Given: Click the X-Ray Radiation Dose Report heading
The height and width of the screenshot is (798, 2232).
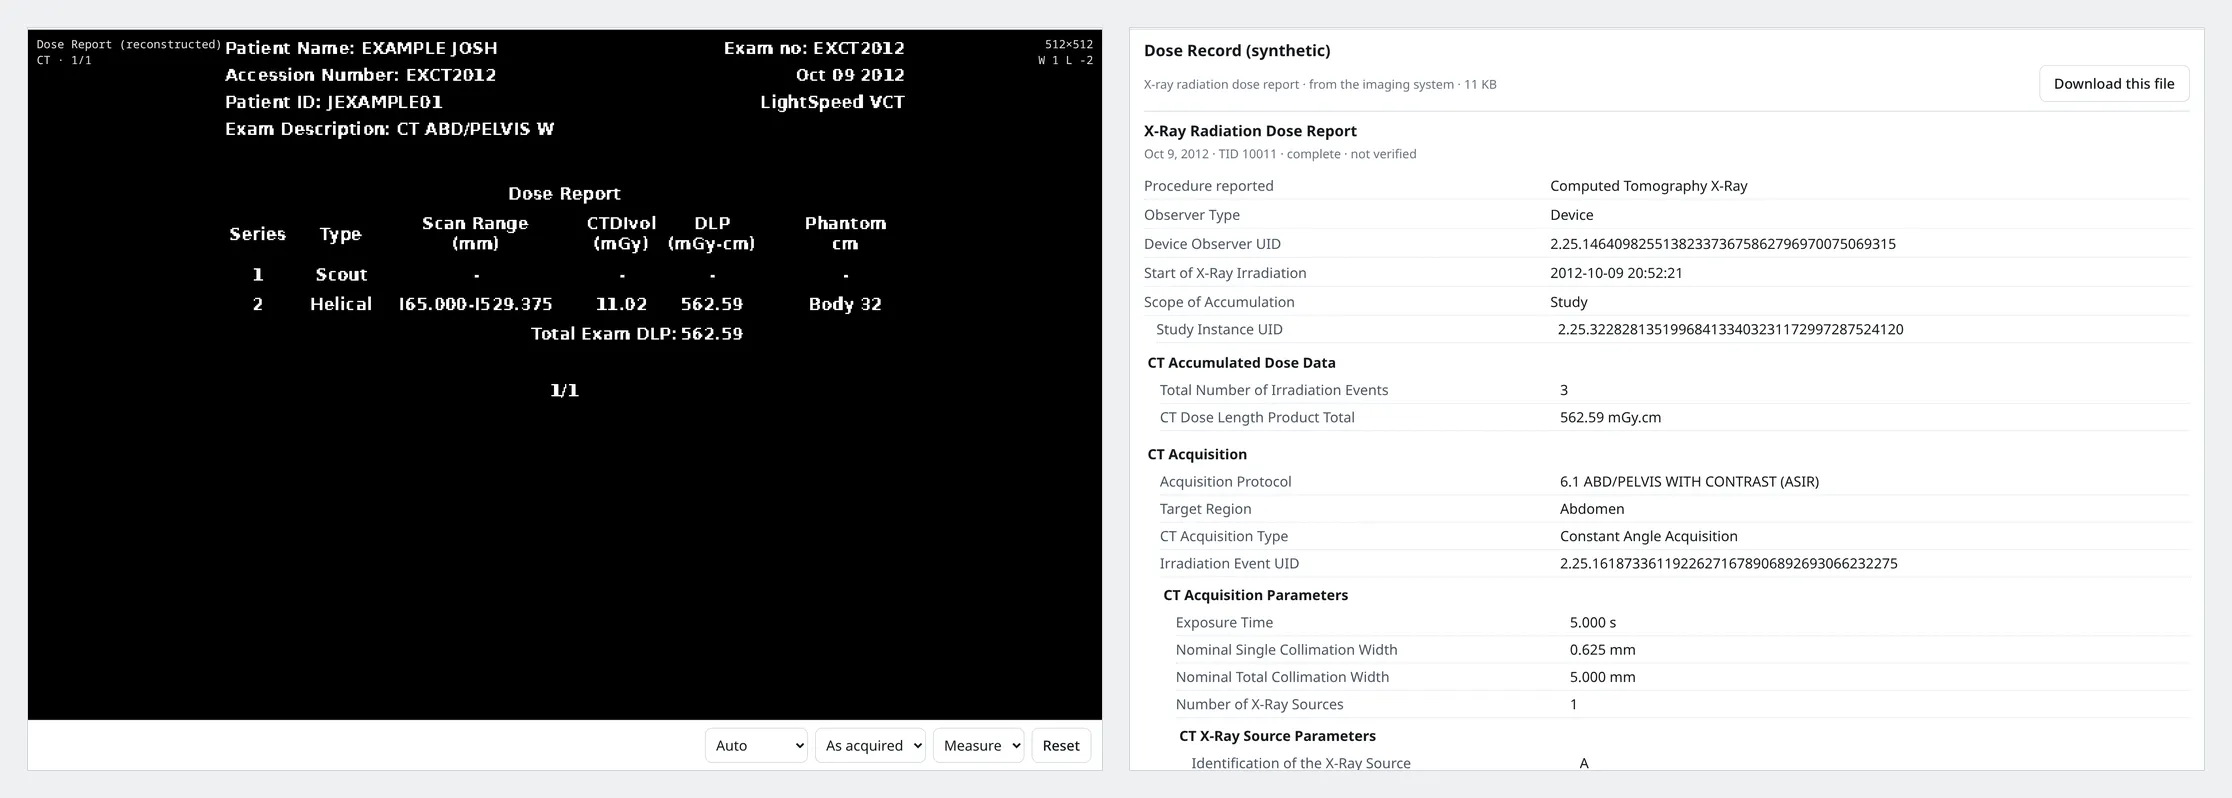Looking at the screenshot, I should pyautogui.click(x=1250, y=131).
